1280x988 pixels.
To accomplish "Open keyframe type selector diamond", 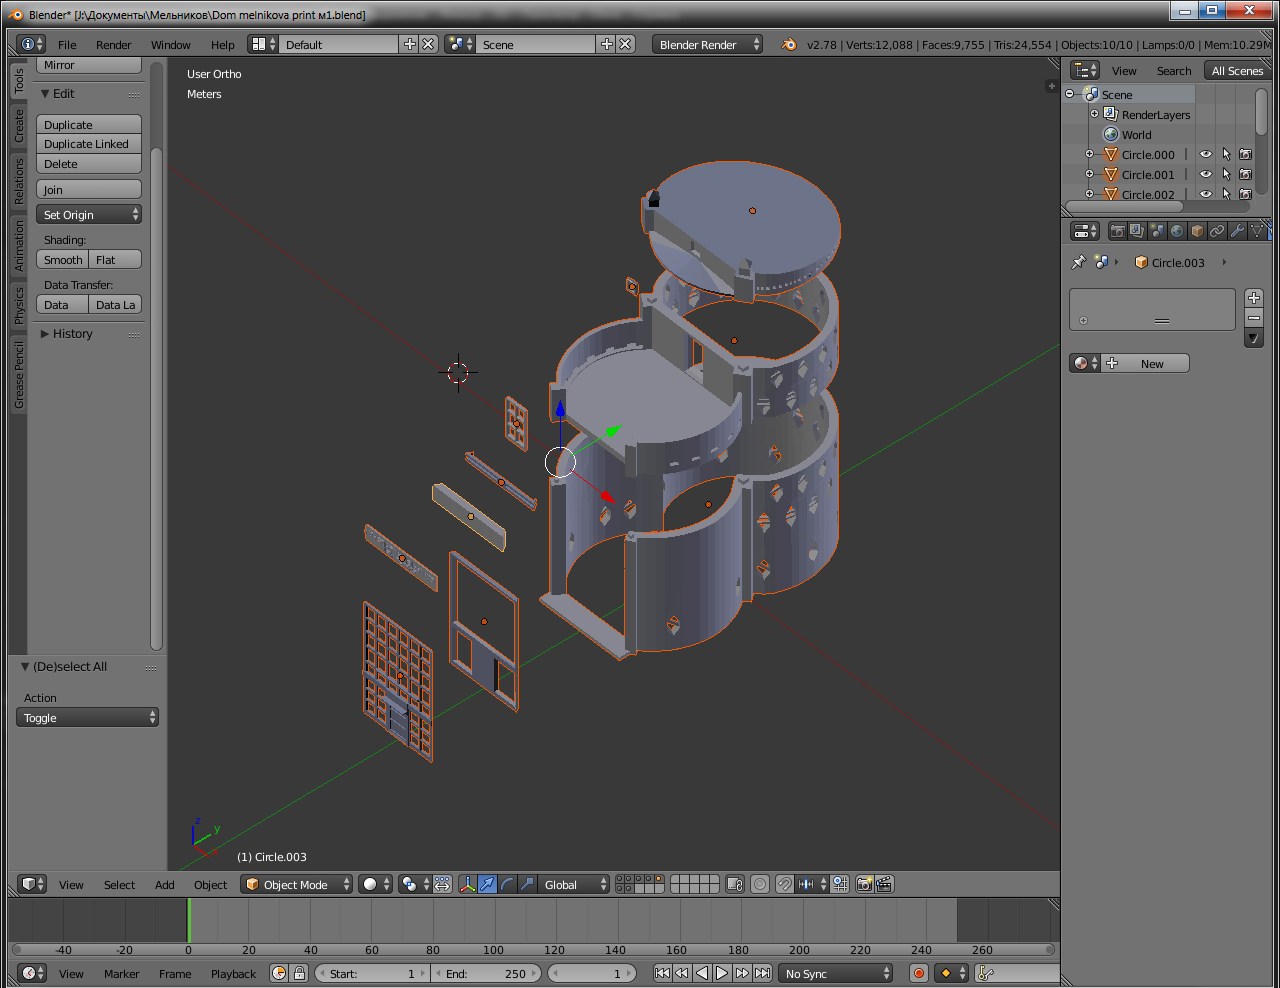I will click(x=951, y=973).
